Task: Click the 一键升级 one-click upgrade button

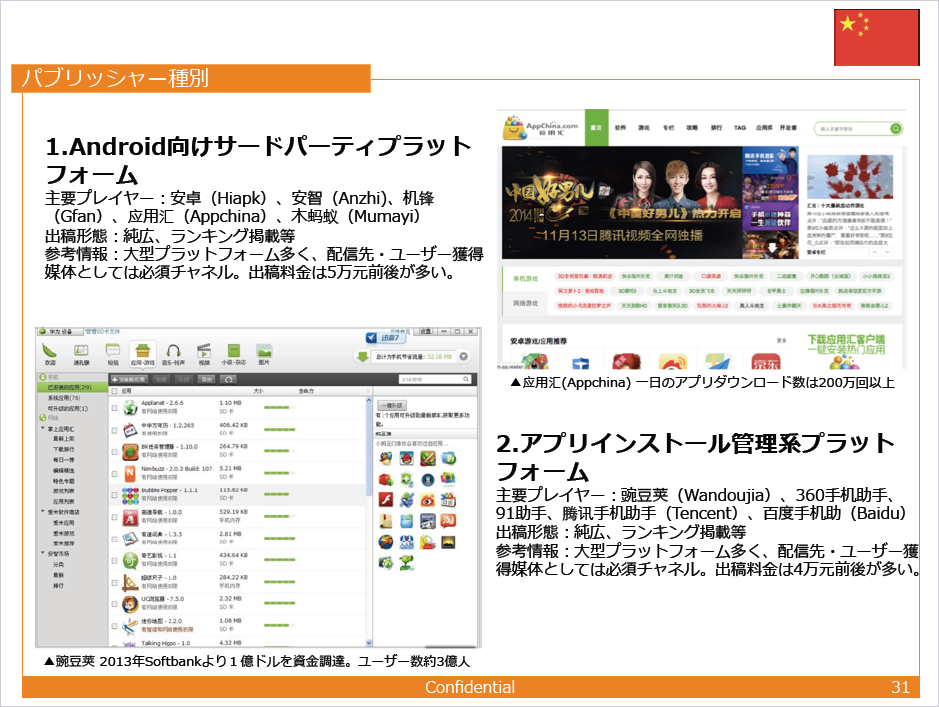Action: pos(393,405)
